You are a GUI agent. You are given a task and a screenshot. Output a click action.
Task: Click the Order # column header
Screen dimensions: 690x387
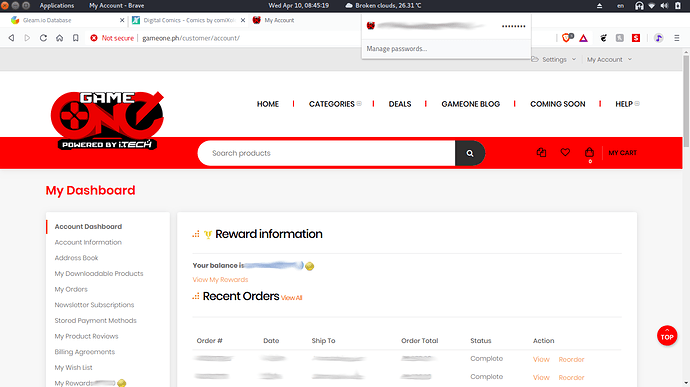209,341
